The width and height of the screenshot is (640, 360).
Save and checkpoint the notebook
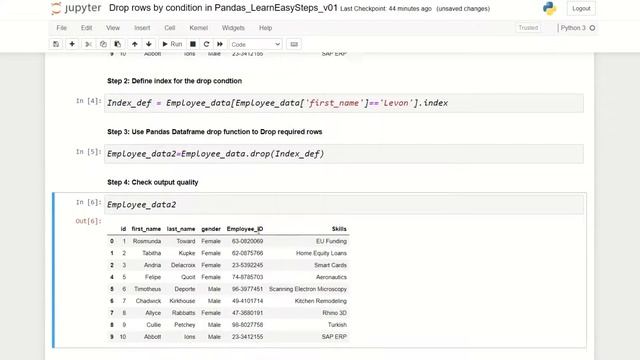[x=56, y=44]
